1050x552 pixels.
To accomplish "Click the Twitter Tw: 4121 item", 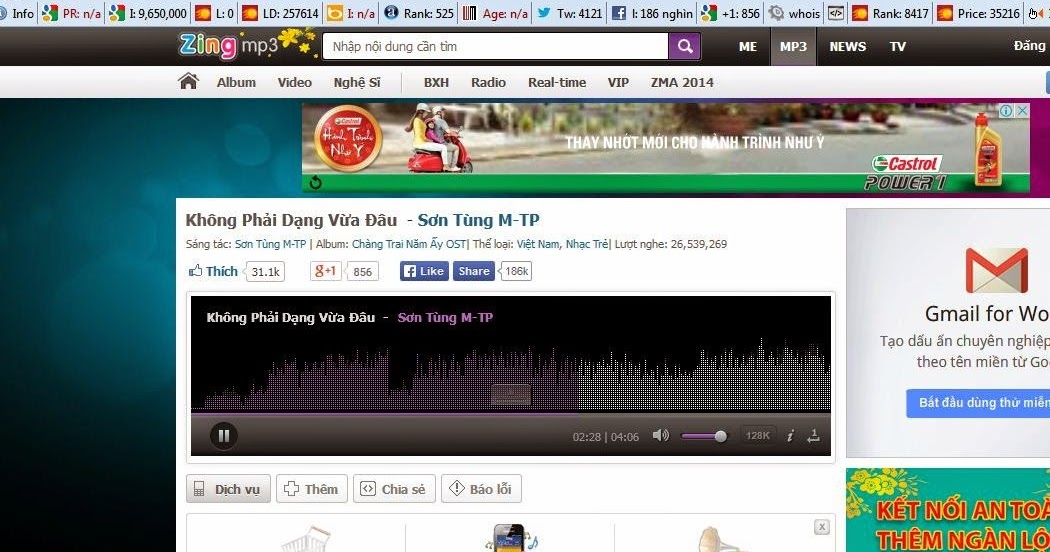I will point(570,13).
